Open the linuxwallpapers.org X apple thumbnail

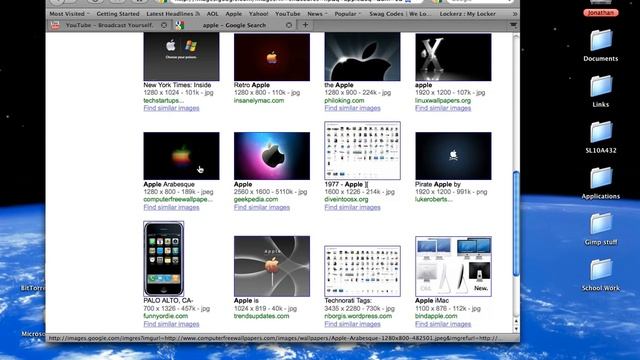453,57
